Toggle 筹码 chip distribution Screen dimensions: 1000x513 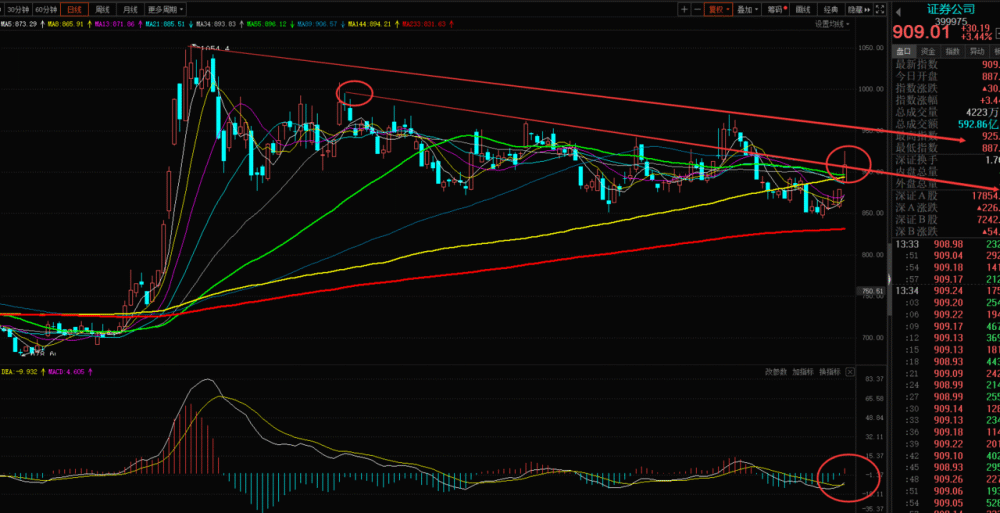point(776,10)
